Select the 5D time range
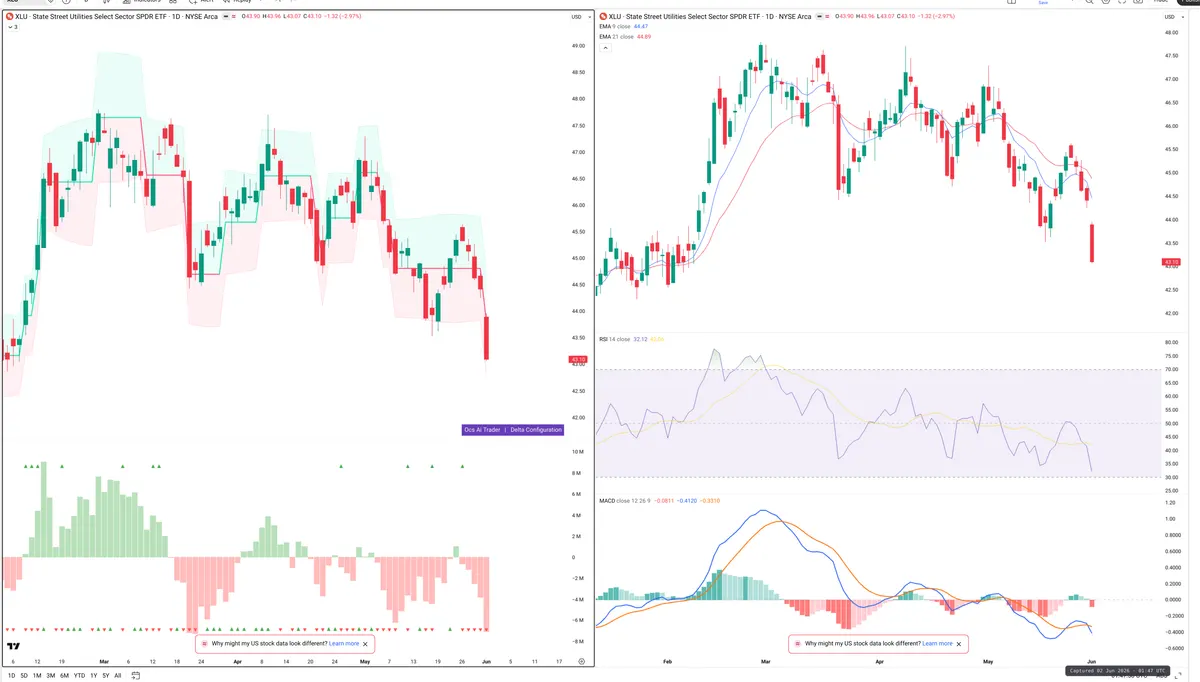 24,675
